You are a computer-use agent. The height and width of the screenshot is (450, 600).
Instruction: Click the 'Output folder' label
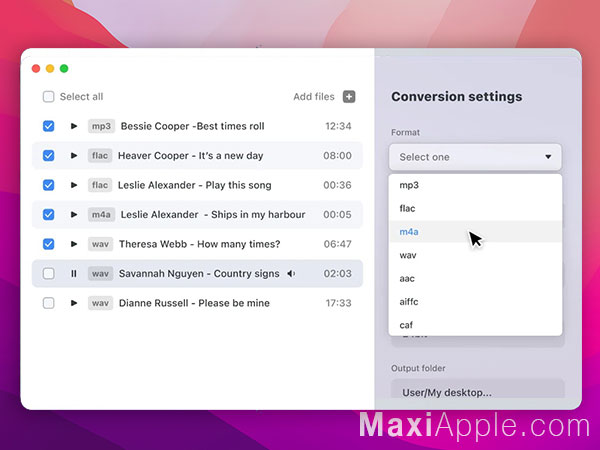point(418,368)
